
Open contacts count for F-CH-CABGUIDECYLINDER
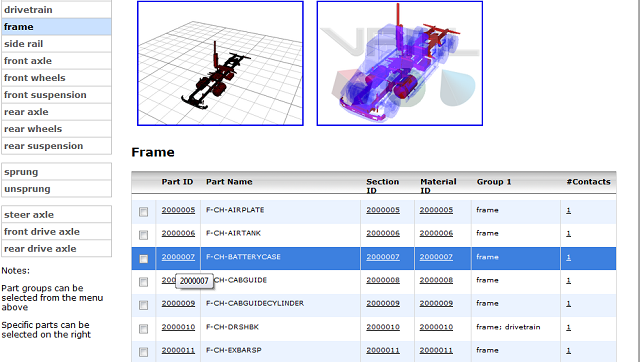coord(569,304)
